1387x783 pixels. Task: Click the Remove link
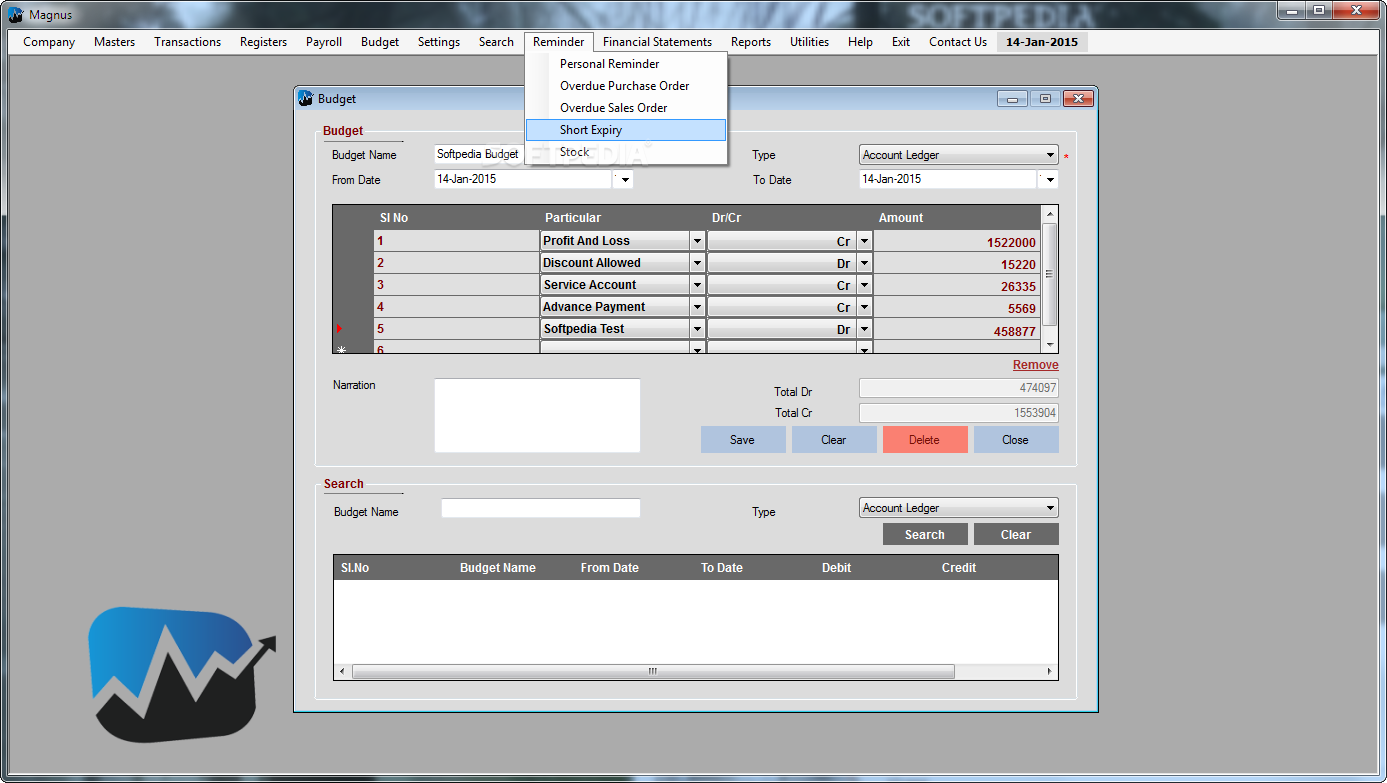[x=1035, y=365]
